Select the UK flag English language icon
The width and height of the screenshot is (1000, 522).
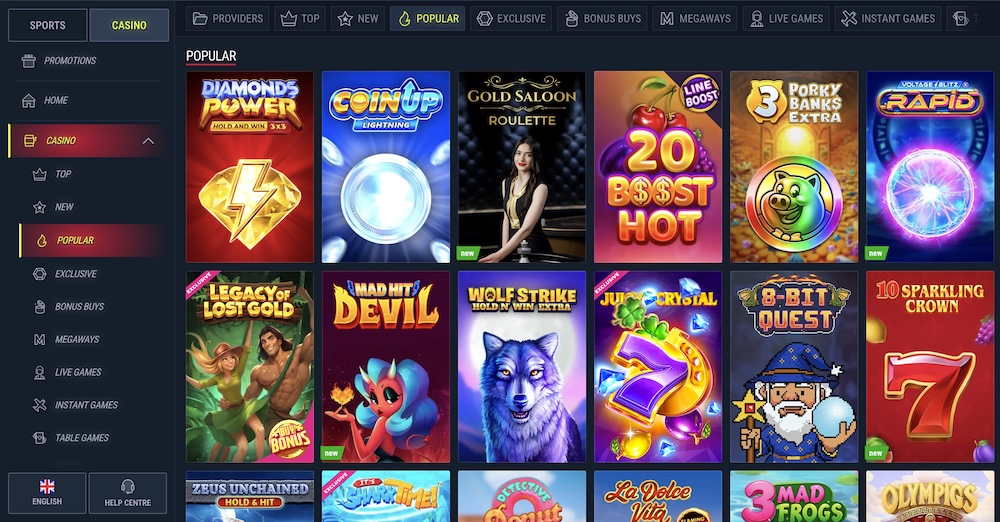coord(47,486)
